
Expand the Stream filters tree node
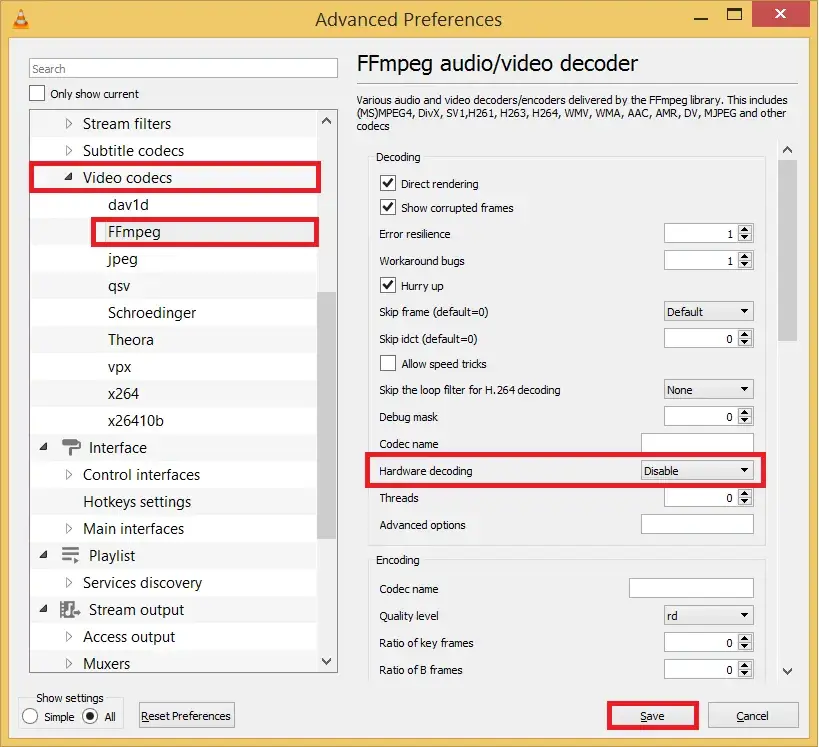[69, 124]
